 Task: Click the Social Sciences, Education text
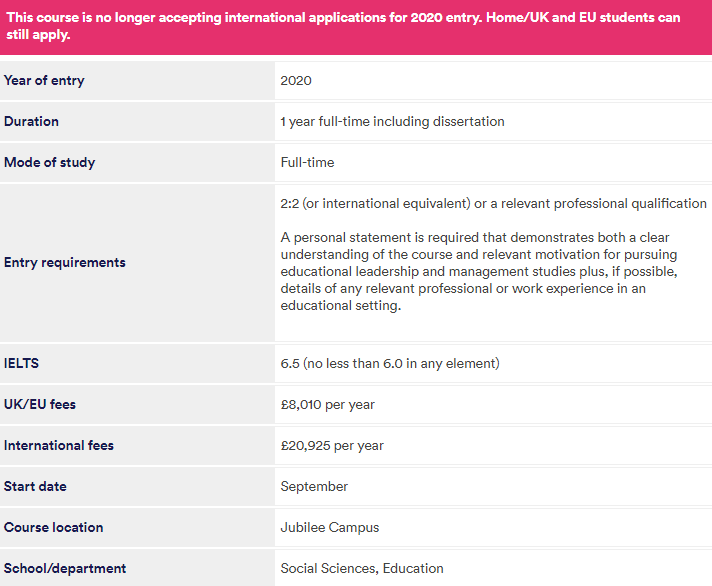coord(362,568)
